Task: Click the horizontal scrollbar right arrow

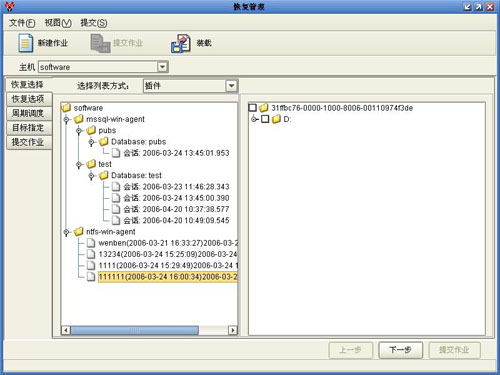Action: [233, 330]
